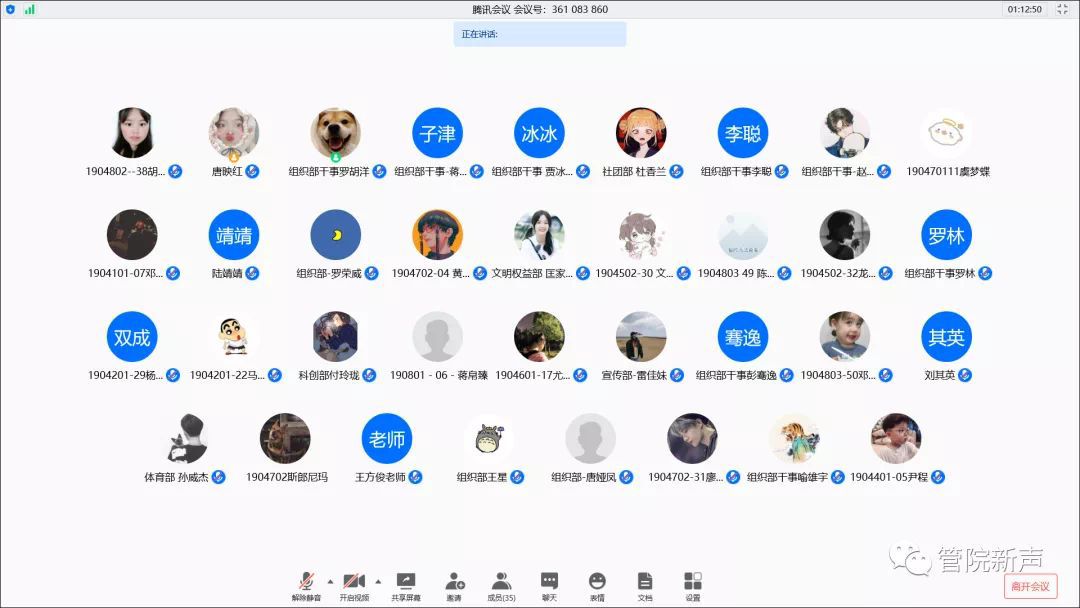Expand video options arrow beside 开启视频
Viewport: 1080px width, 608px height.
pos(377,580)
